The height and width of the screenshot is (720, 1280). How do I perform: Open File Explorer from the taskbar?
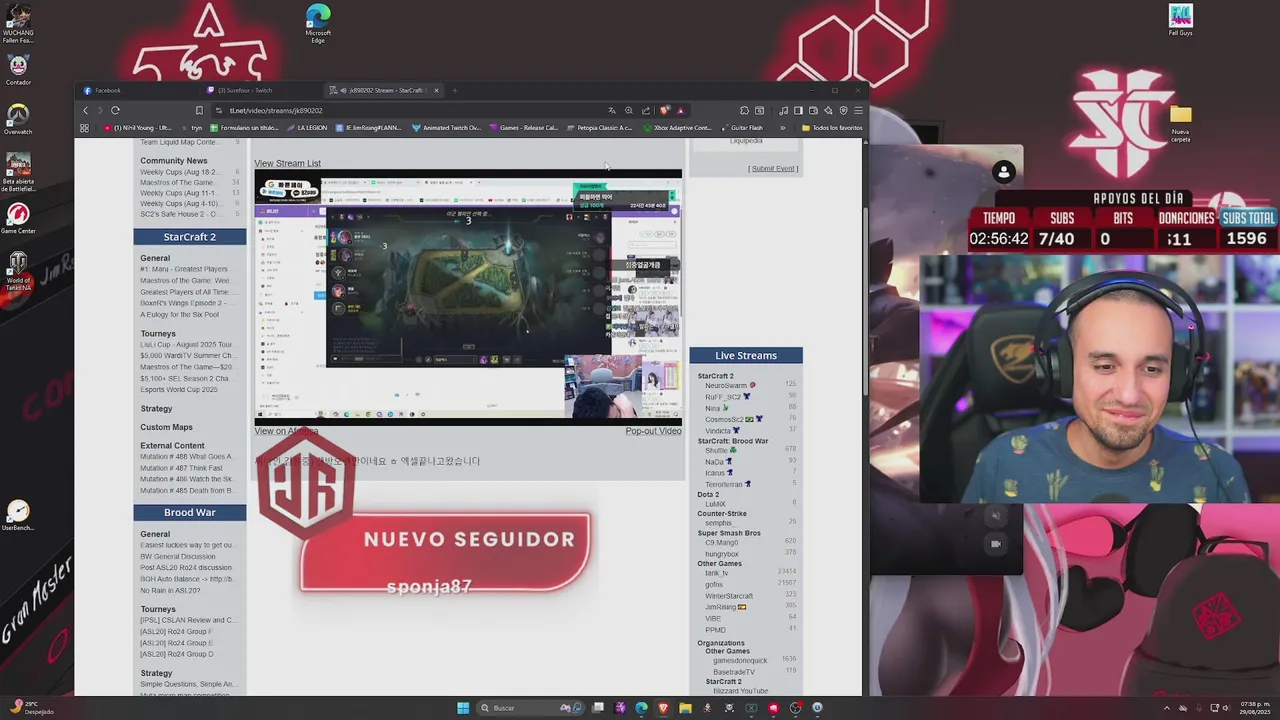click(685, 708)
